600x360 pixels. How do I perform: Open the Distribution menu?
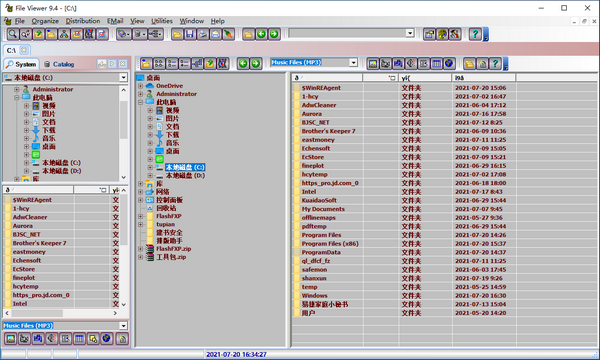pyautogui.click(x=83, y=21)
